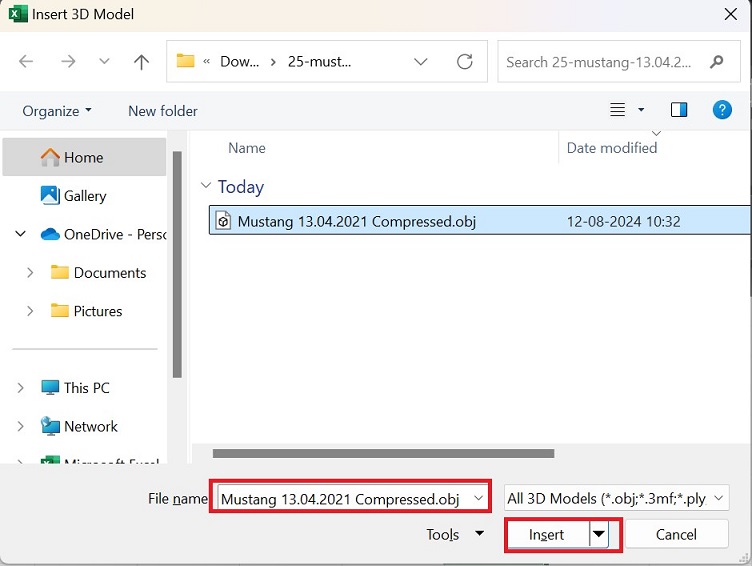Collapse the Today group
Screen dimensions: 752x566
point(206,186)
